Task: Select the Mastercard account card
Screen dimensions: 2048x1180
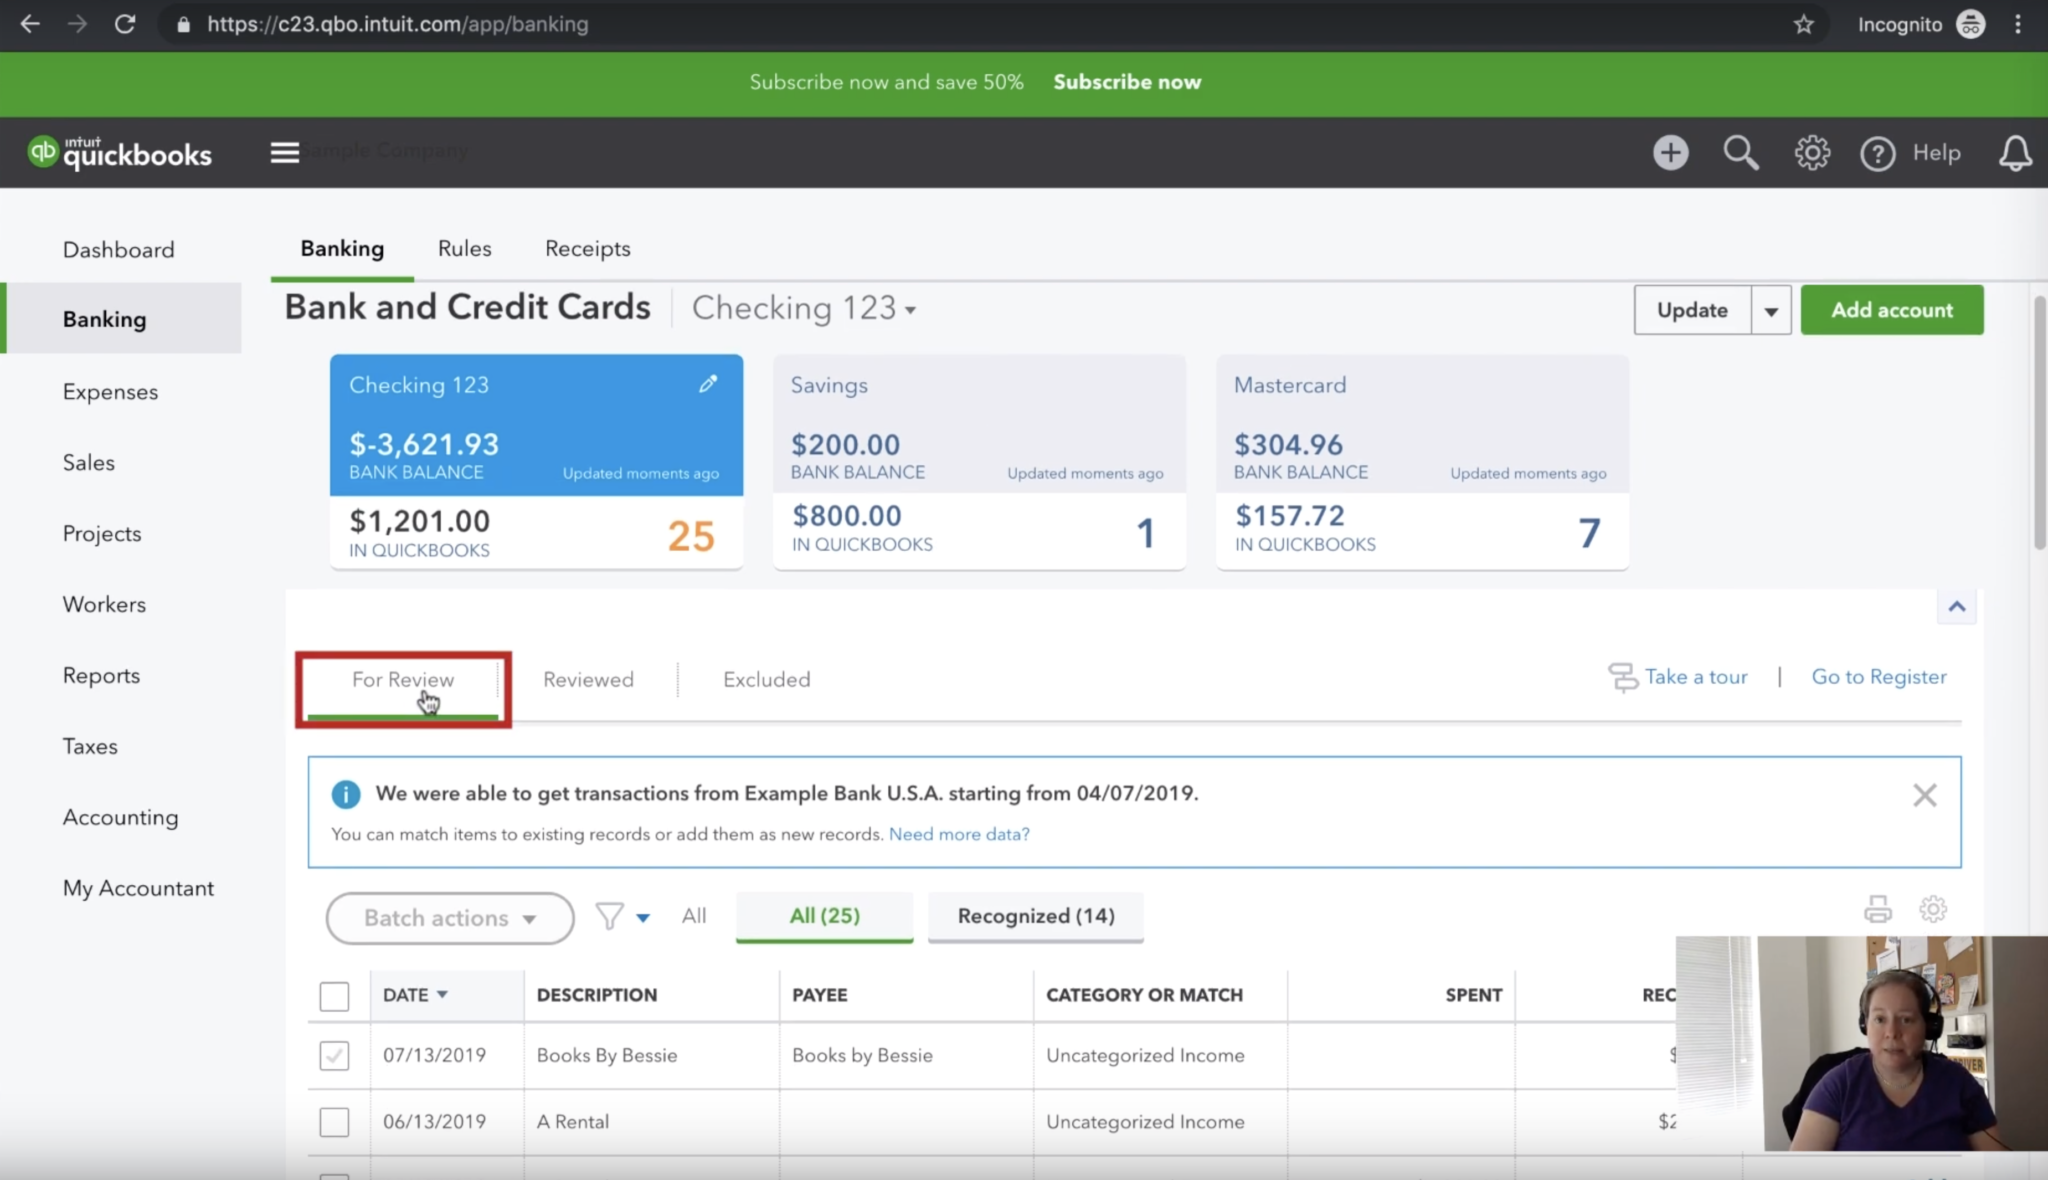Action: (x=1422, y=462)
